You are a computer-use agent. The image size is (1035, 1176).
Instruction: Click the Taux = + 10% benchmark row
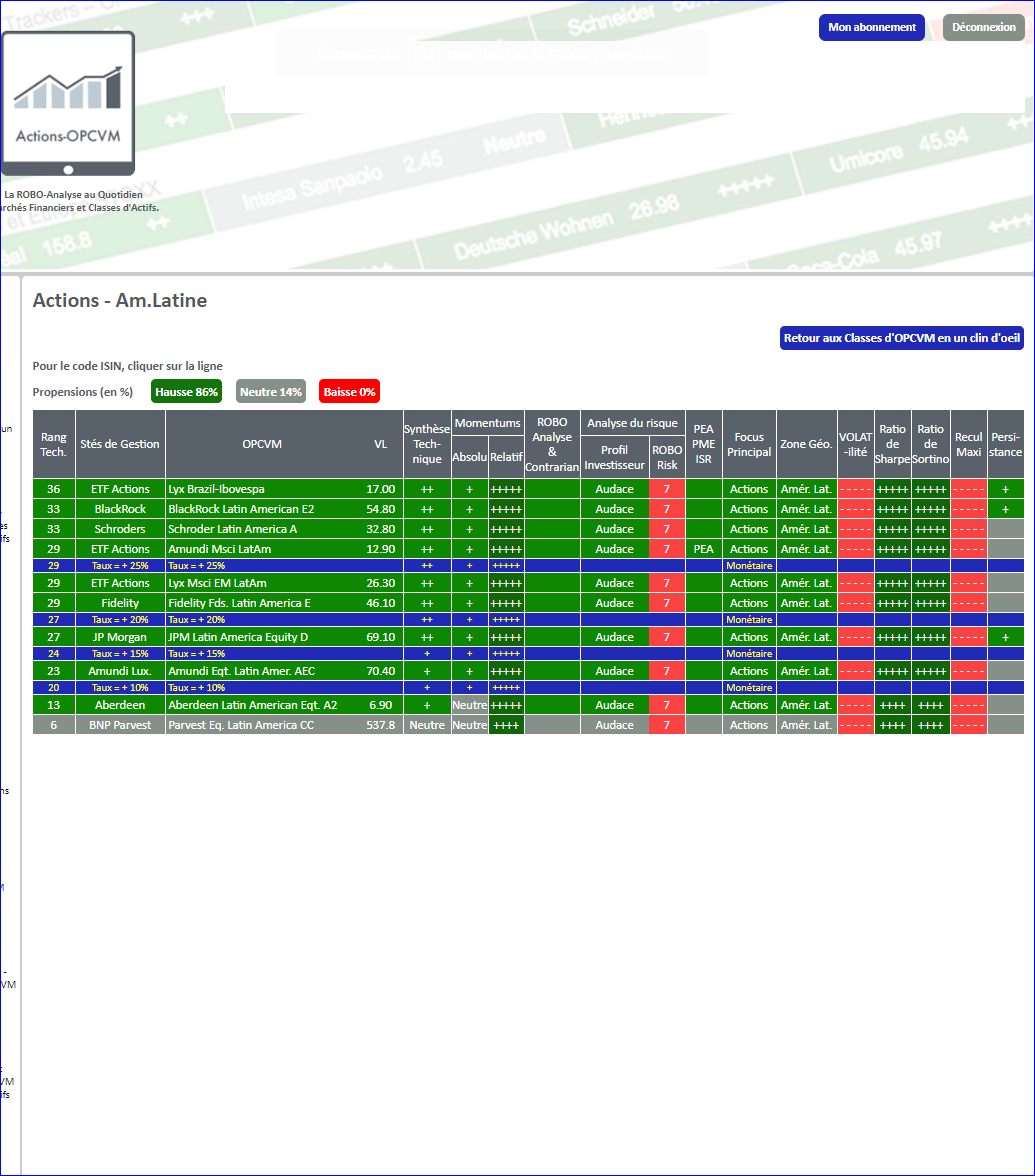click(528, 687)
